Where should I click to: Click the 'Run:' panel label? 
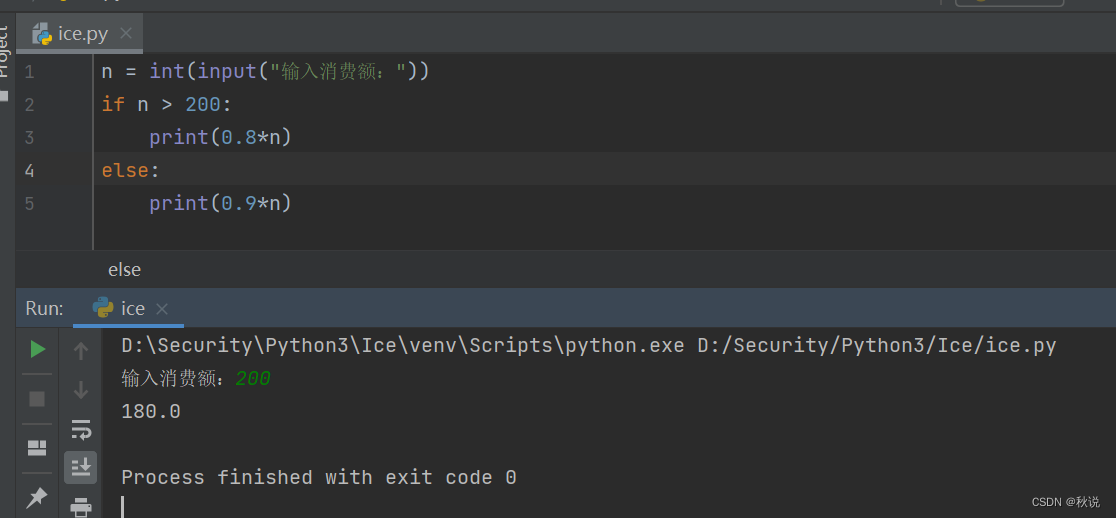[x=44, y=308]
